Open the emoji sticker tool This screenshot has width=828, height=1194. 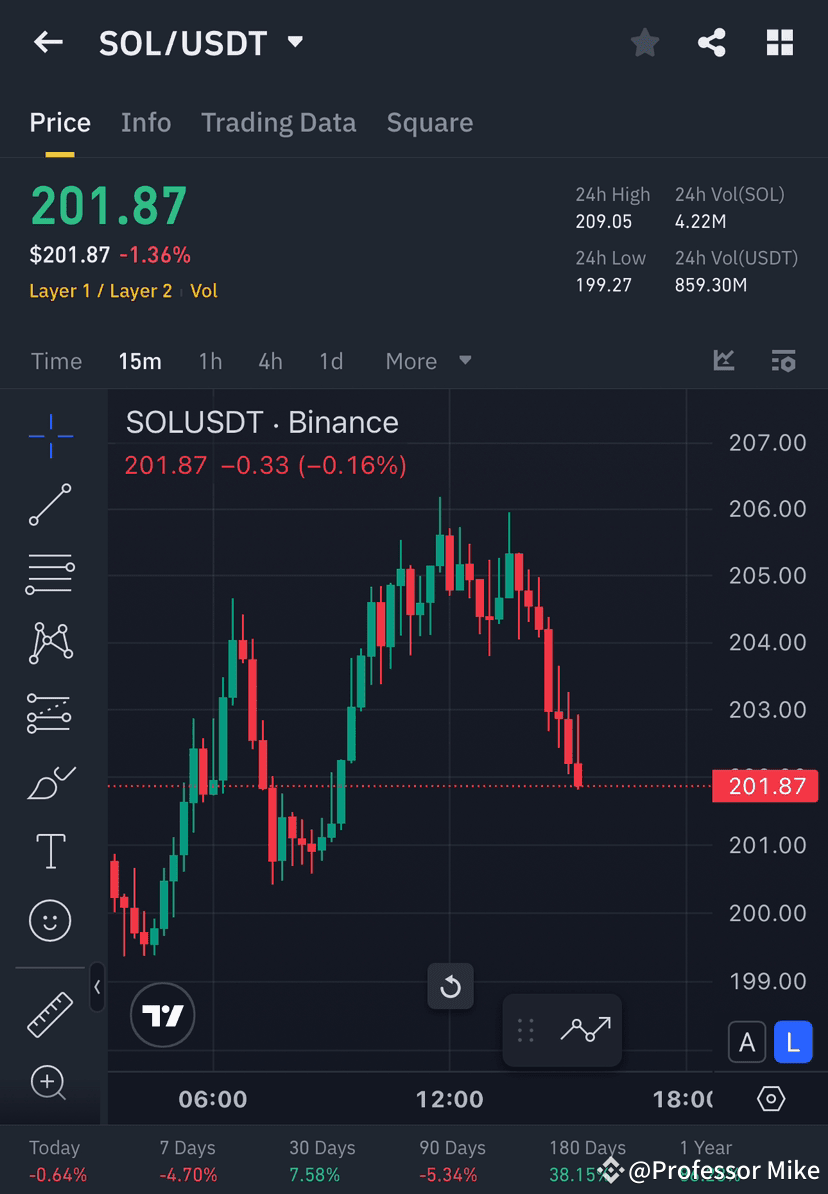(x=50, y=920)
